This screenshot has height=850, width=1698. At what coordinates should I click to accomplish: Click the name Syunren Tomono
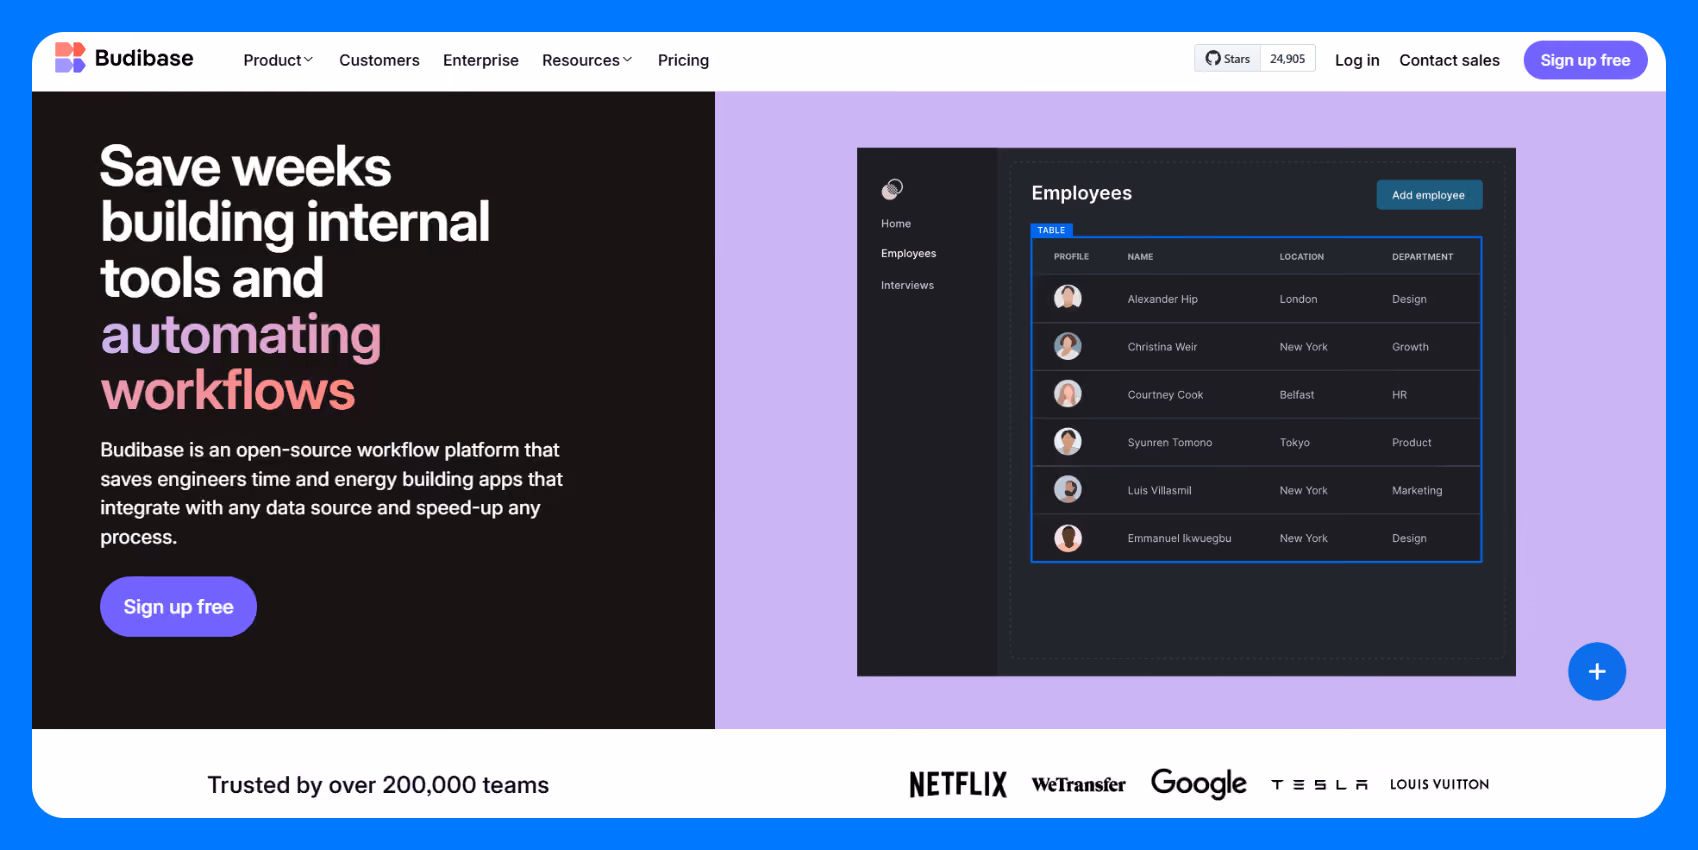click(x=1170, y=443)
